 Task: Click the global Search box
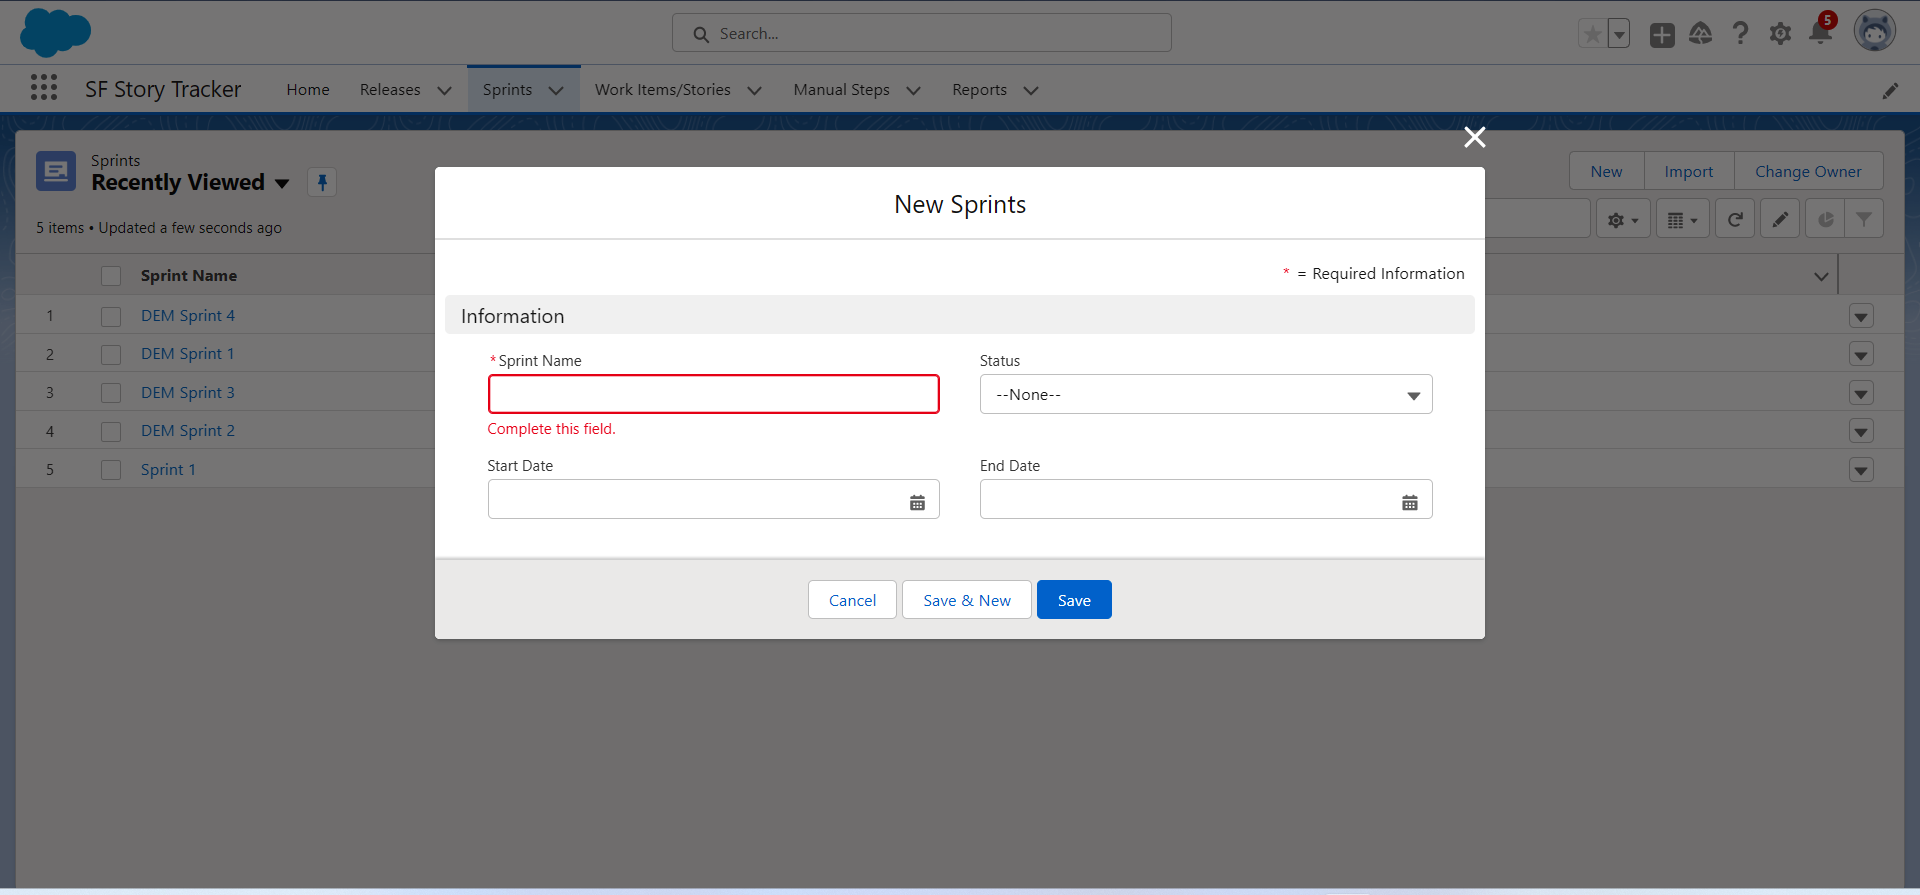[x=922, y=33]
